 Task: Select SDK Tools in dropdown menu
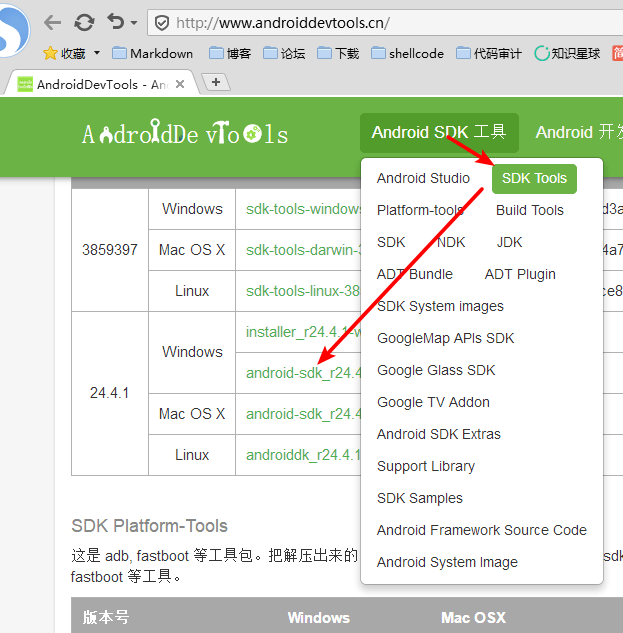(534, 178)
